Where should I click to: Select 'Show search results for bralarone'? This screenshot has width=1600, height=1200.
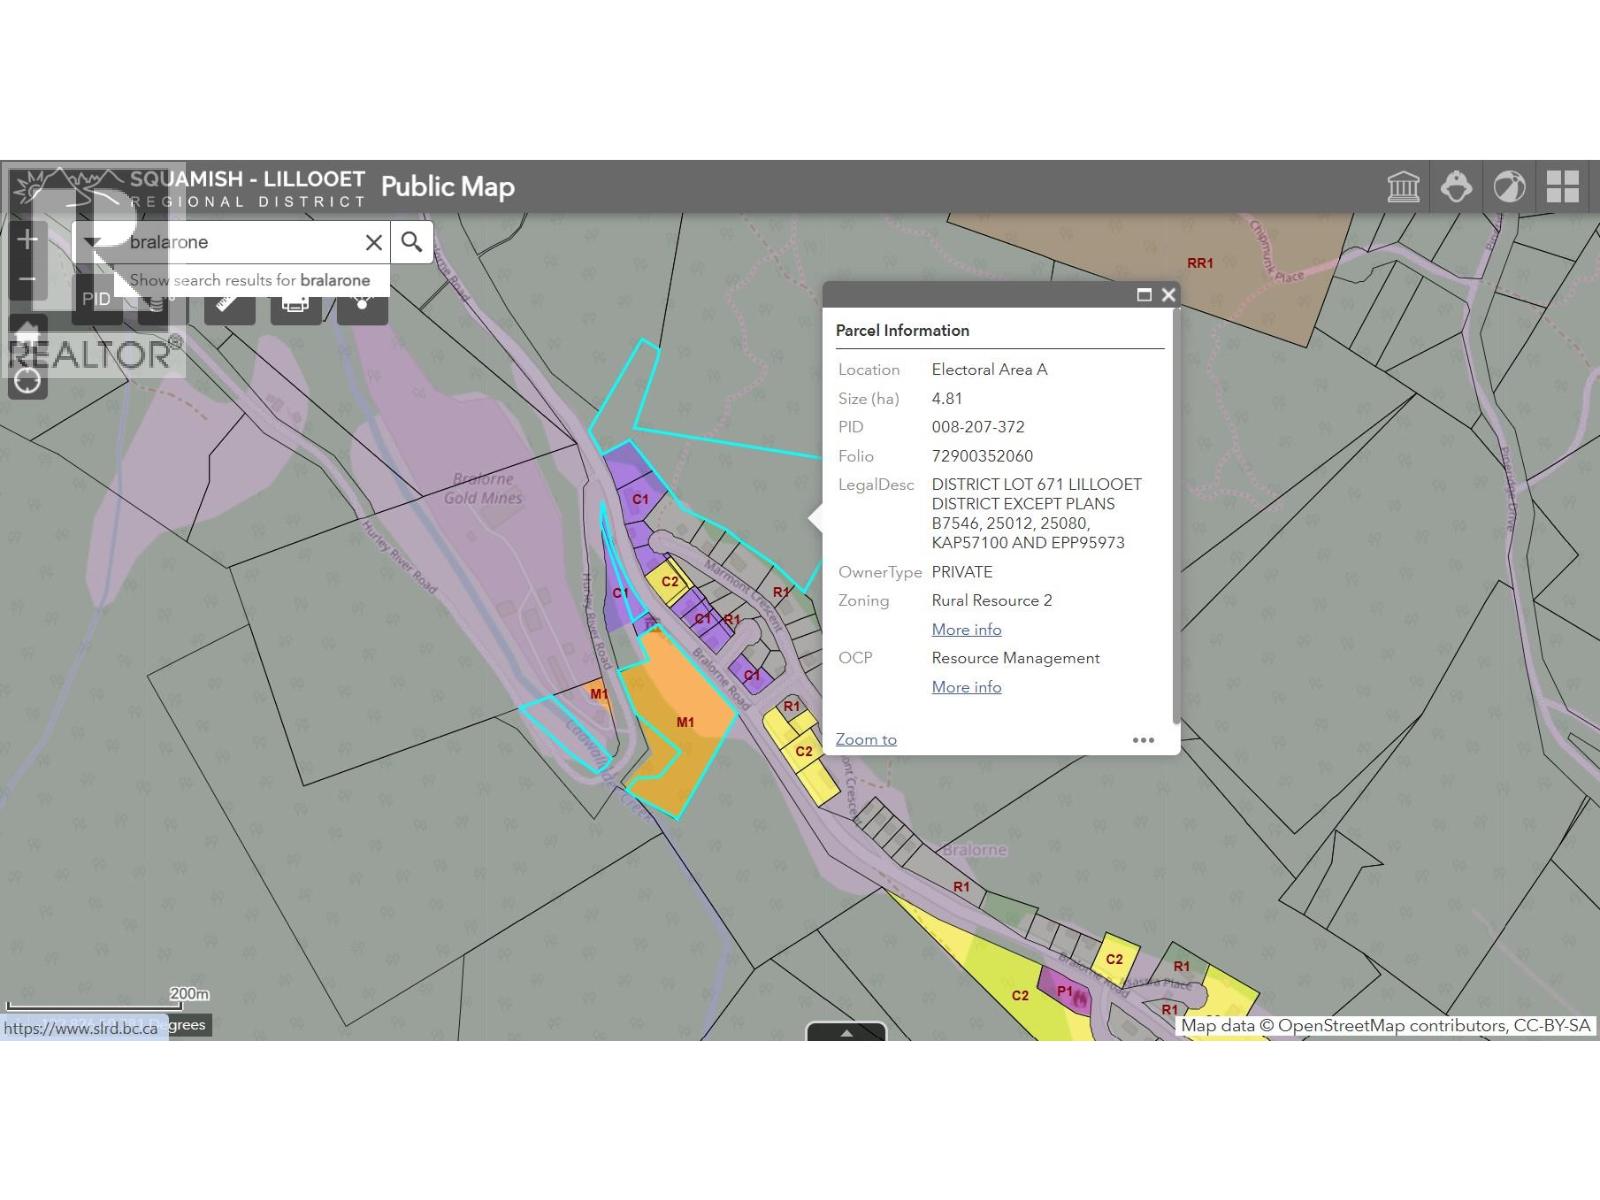coord(250,280)
